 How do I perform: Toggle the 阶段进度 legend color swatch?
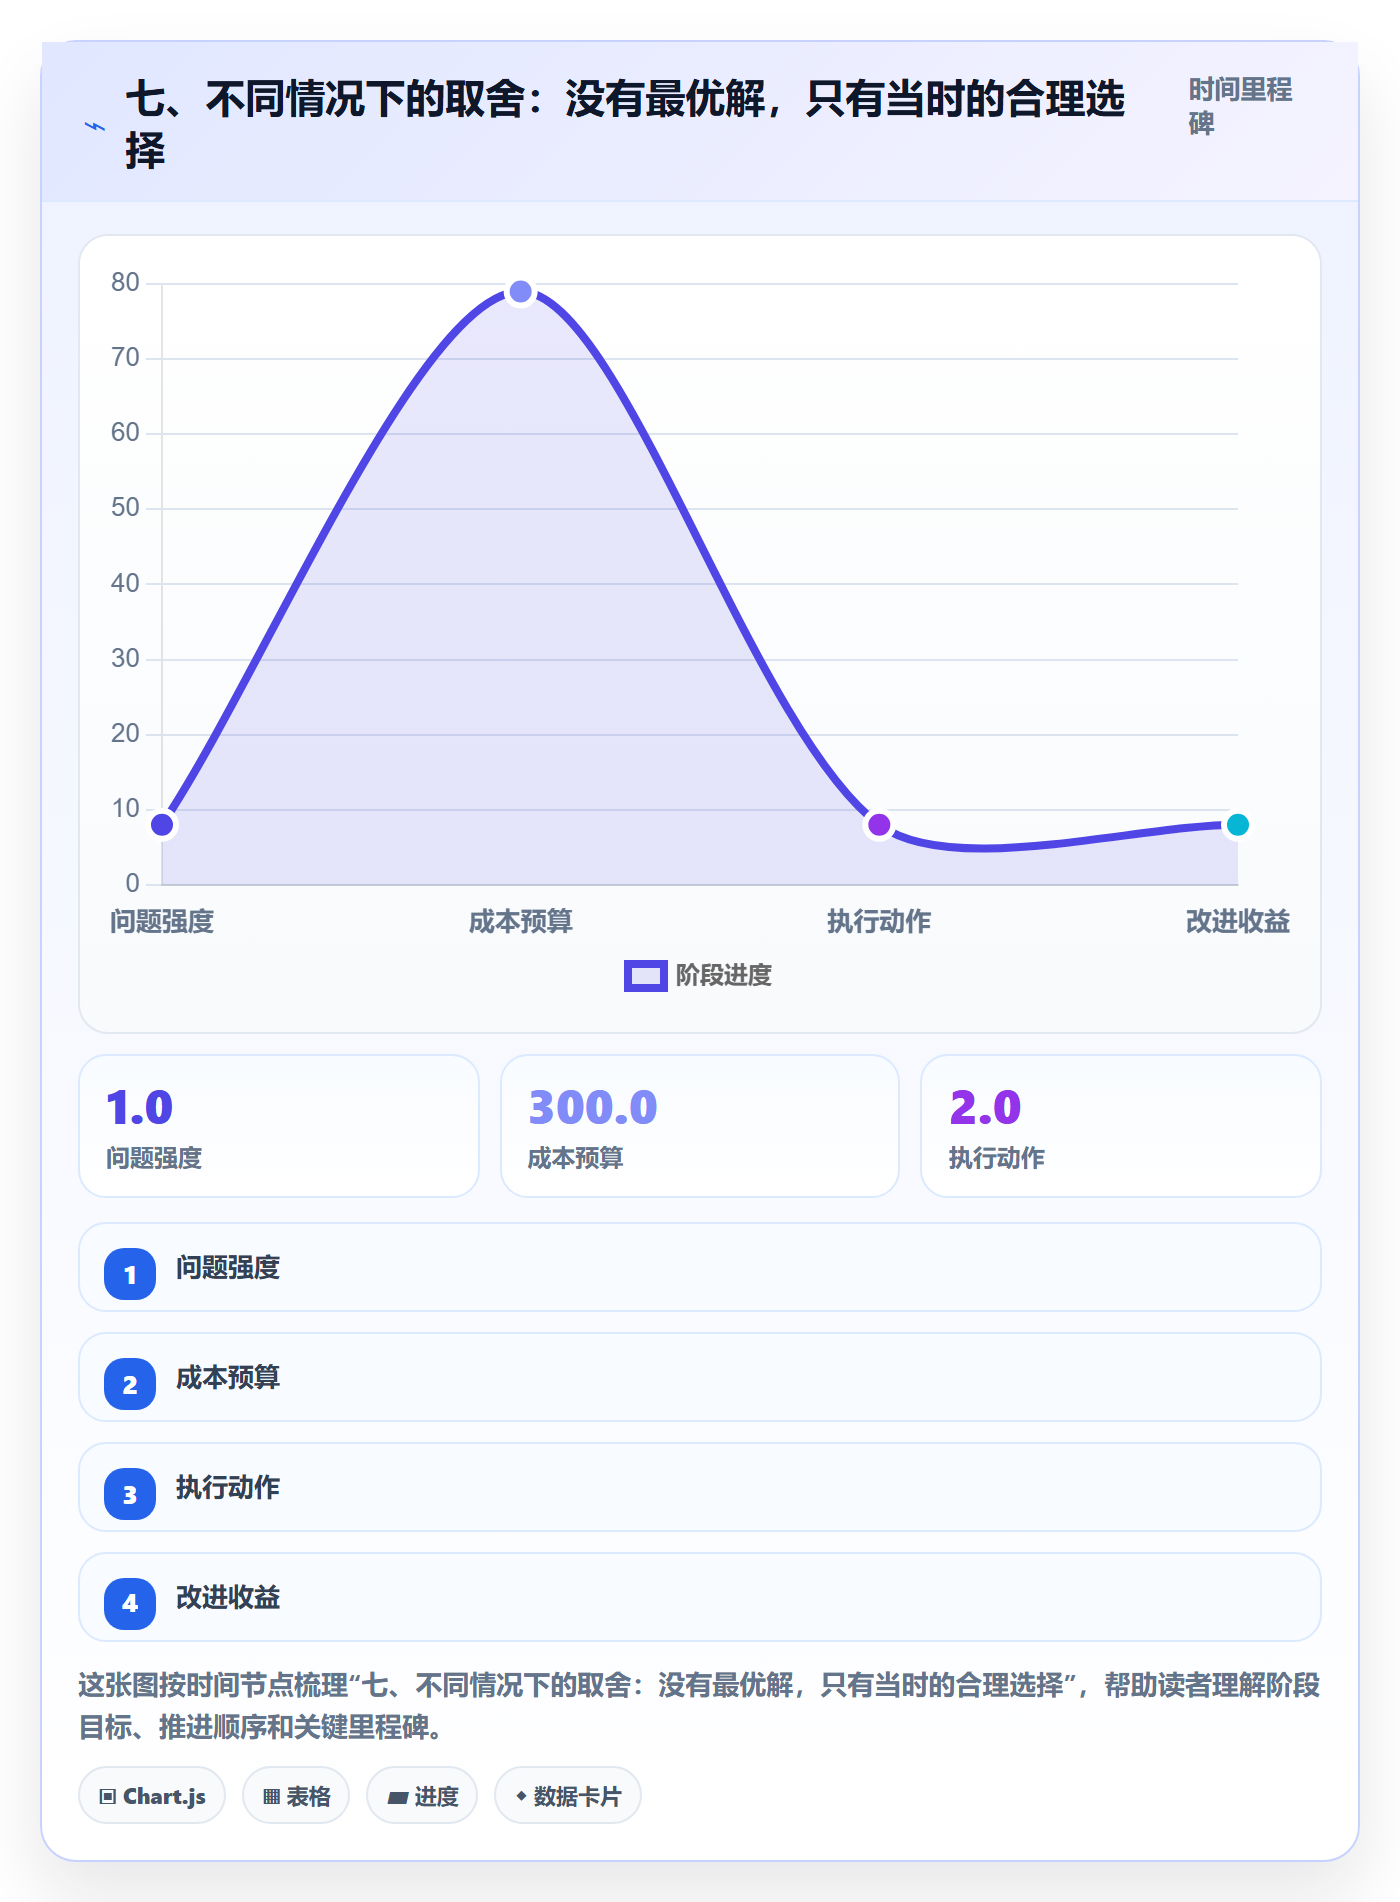(645, 975)
